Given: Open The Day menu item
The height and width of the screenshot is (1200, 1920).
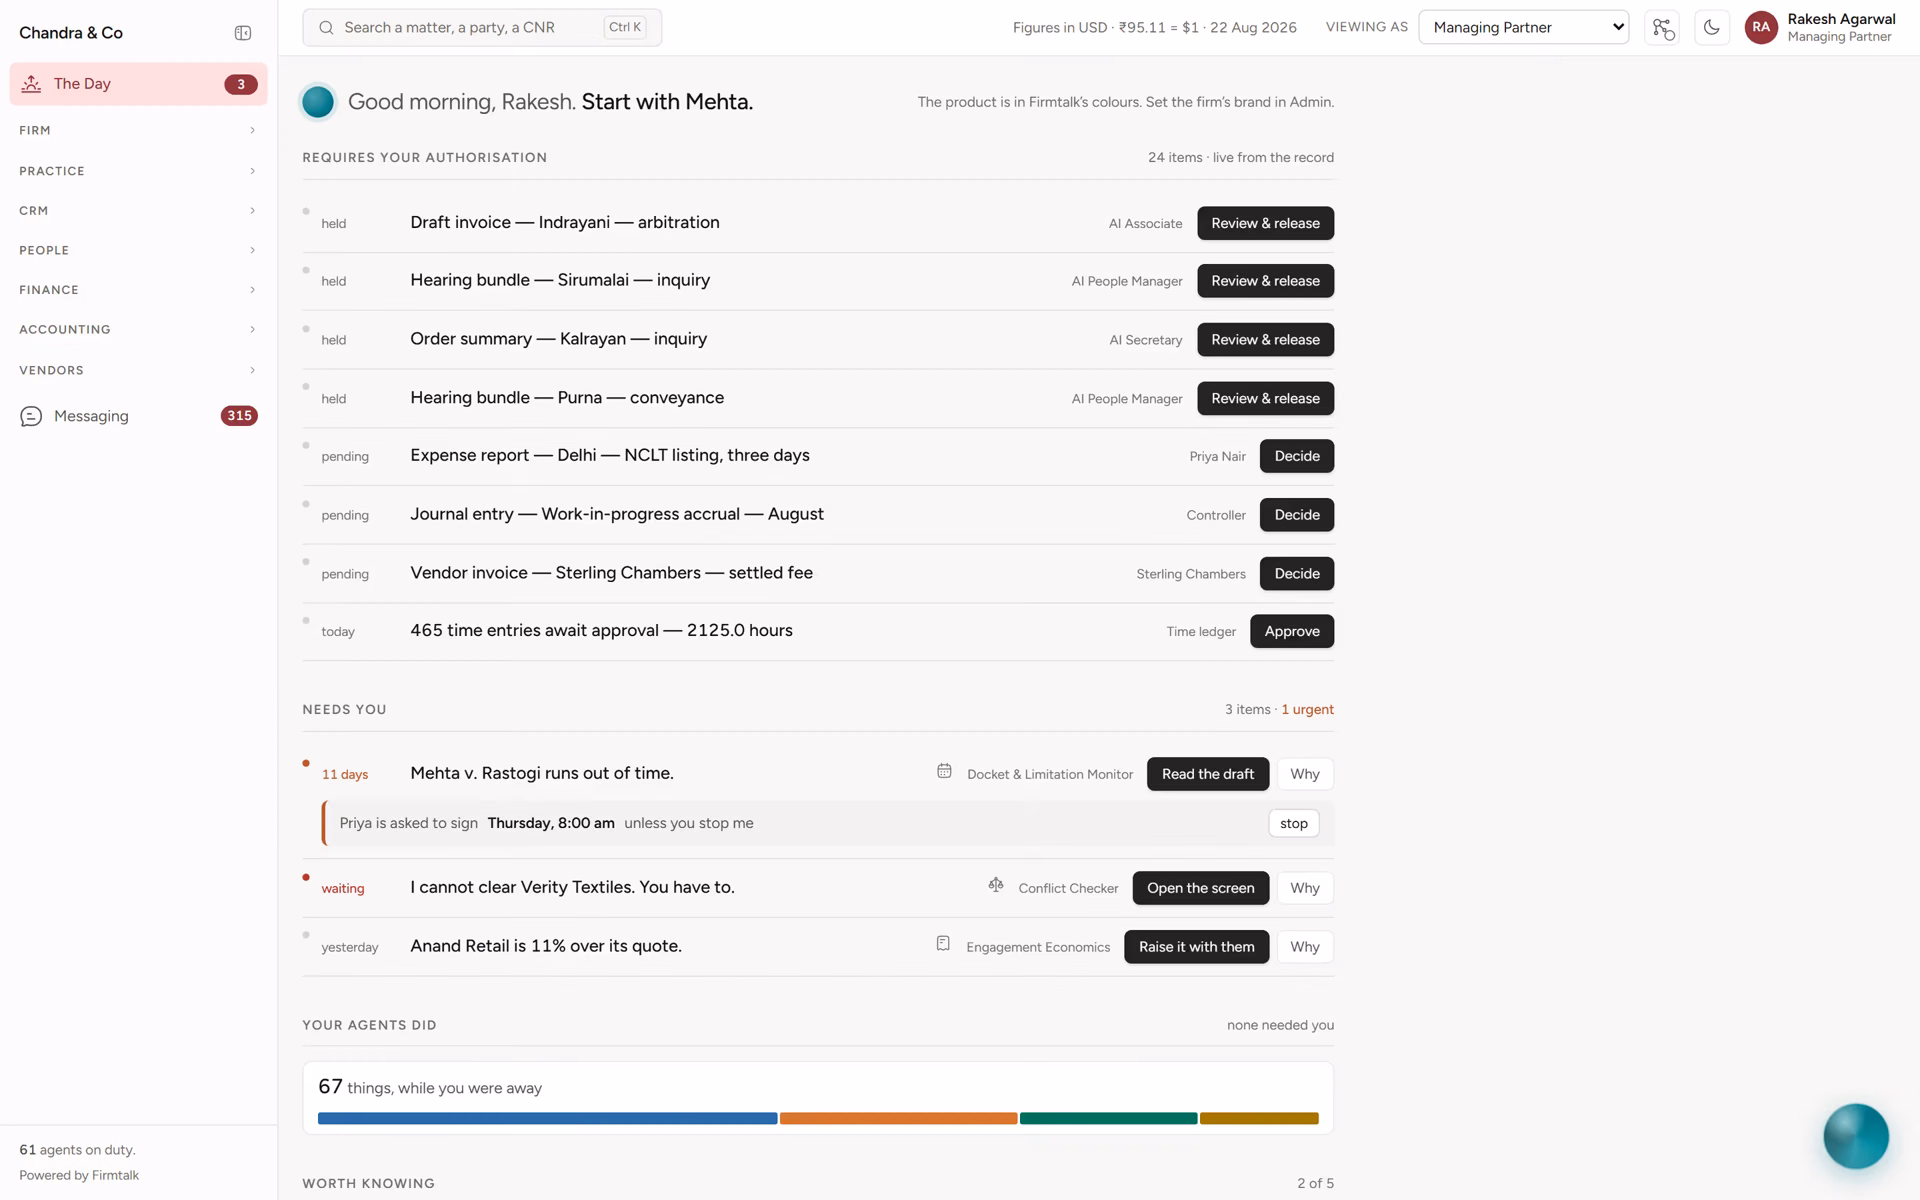Looking at the screenshot, I should tap(138, 84).
